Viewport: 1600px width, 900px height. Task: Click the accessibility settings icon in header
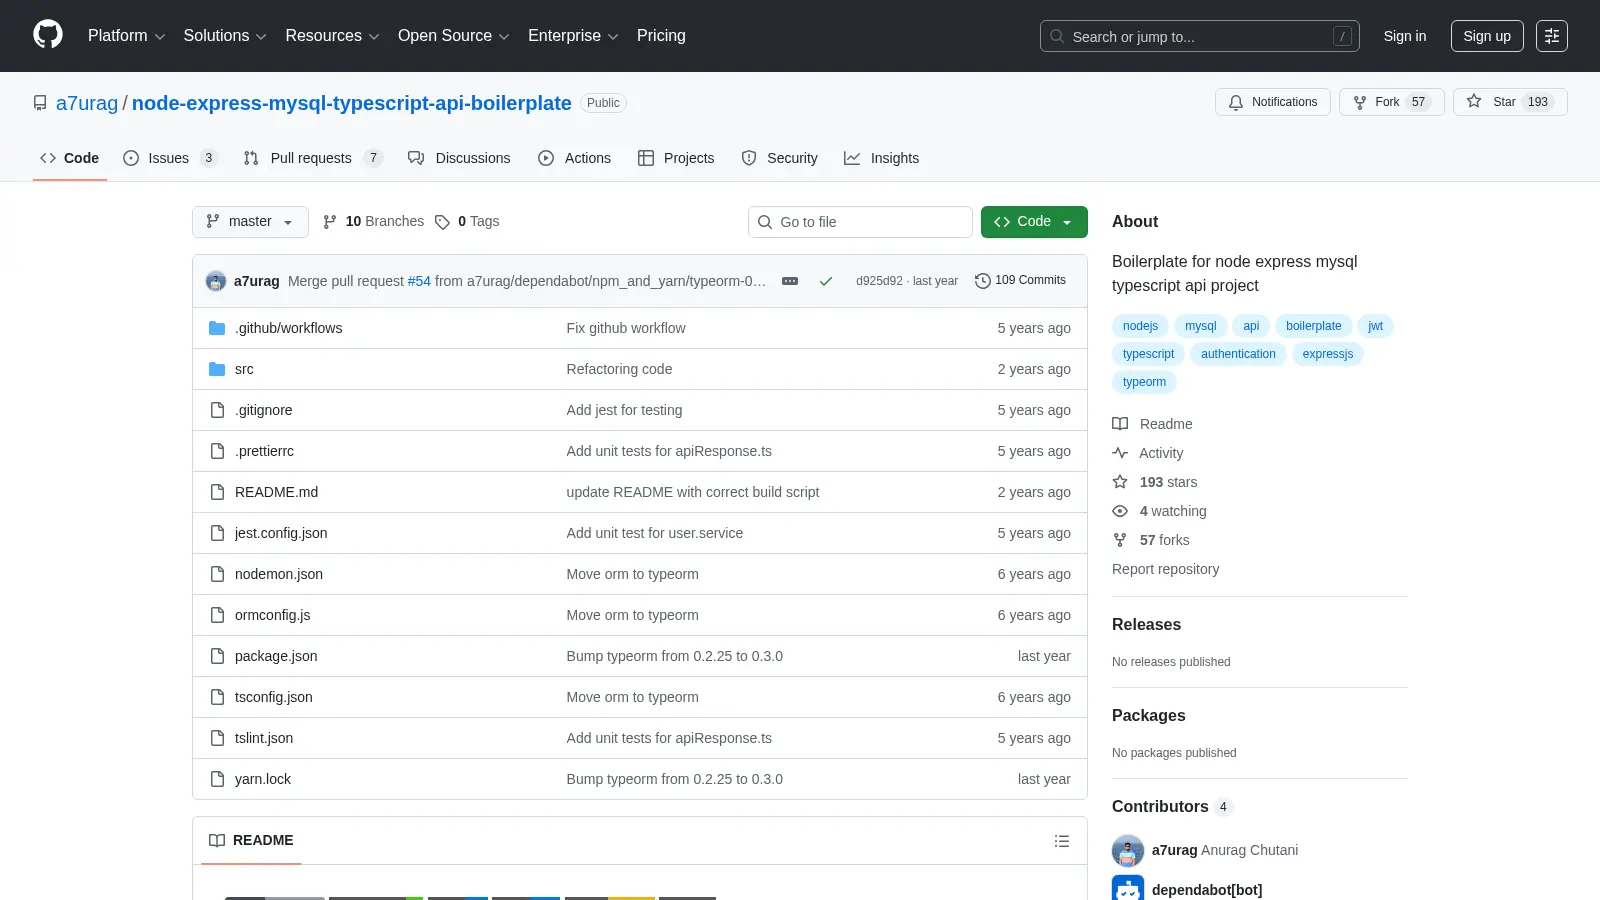point(1552,36)
